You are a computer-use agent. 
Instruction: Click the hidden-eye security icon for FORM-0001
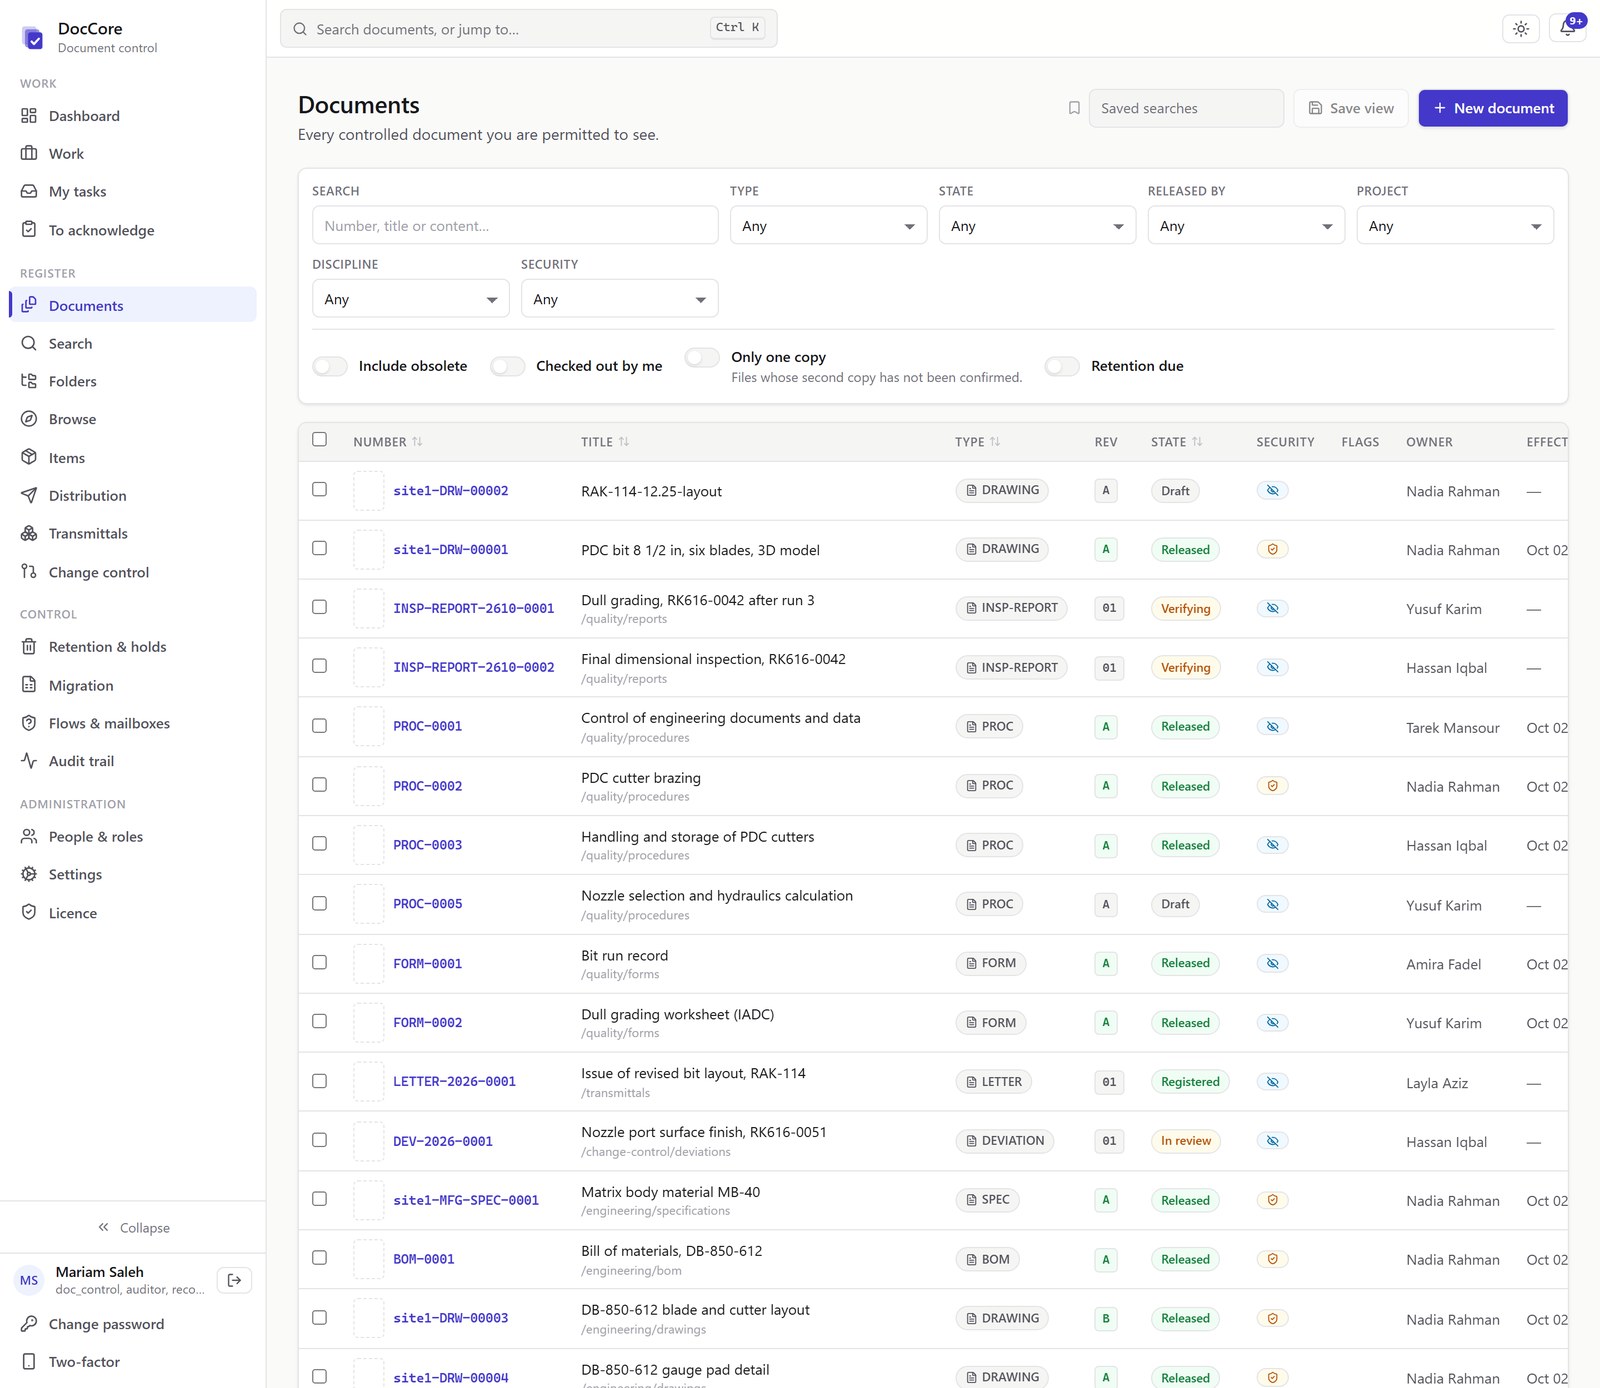(1272, 963)
